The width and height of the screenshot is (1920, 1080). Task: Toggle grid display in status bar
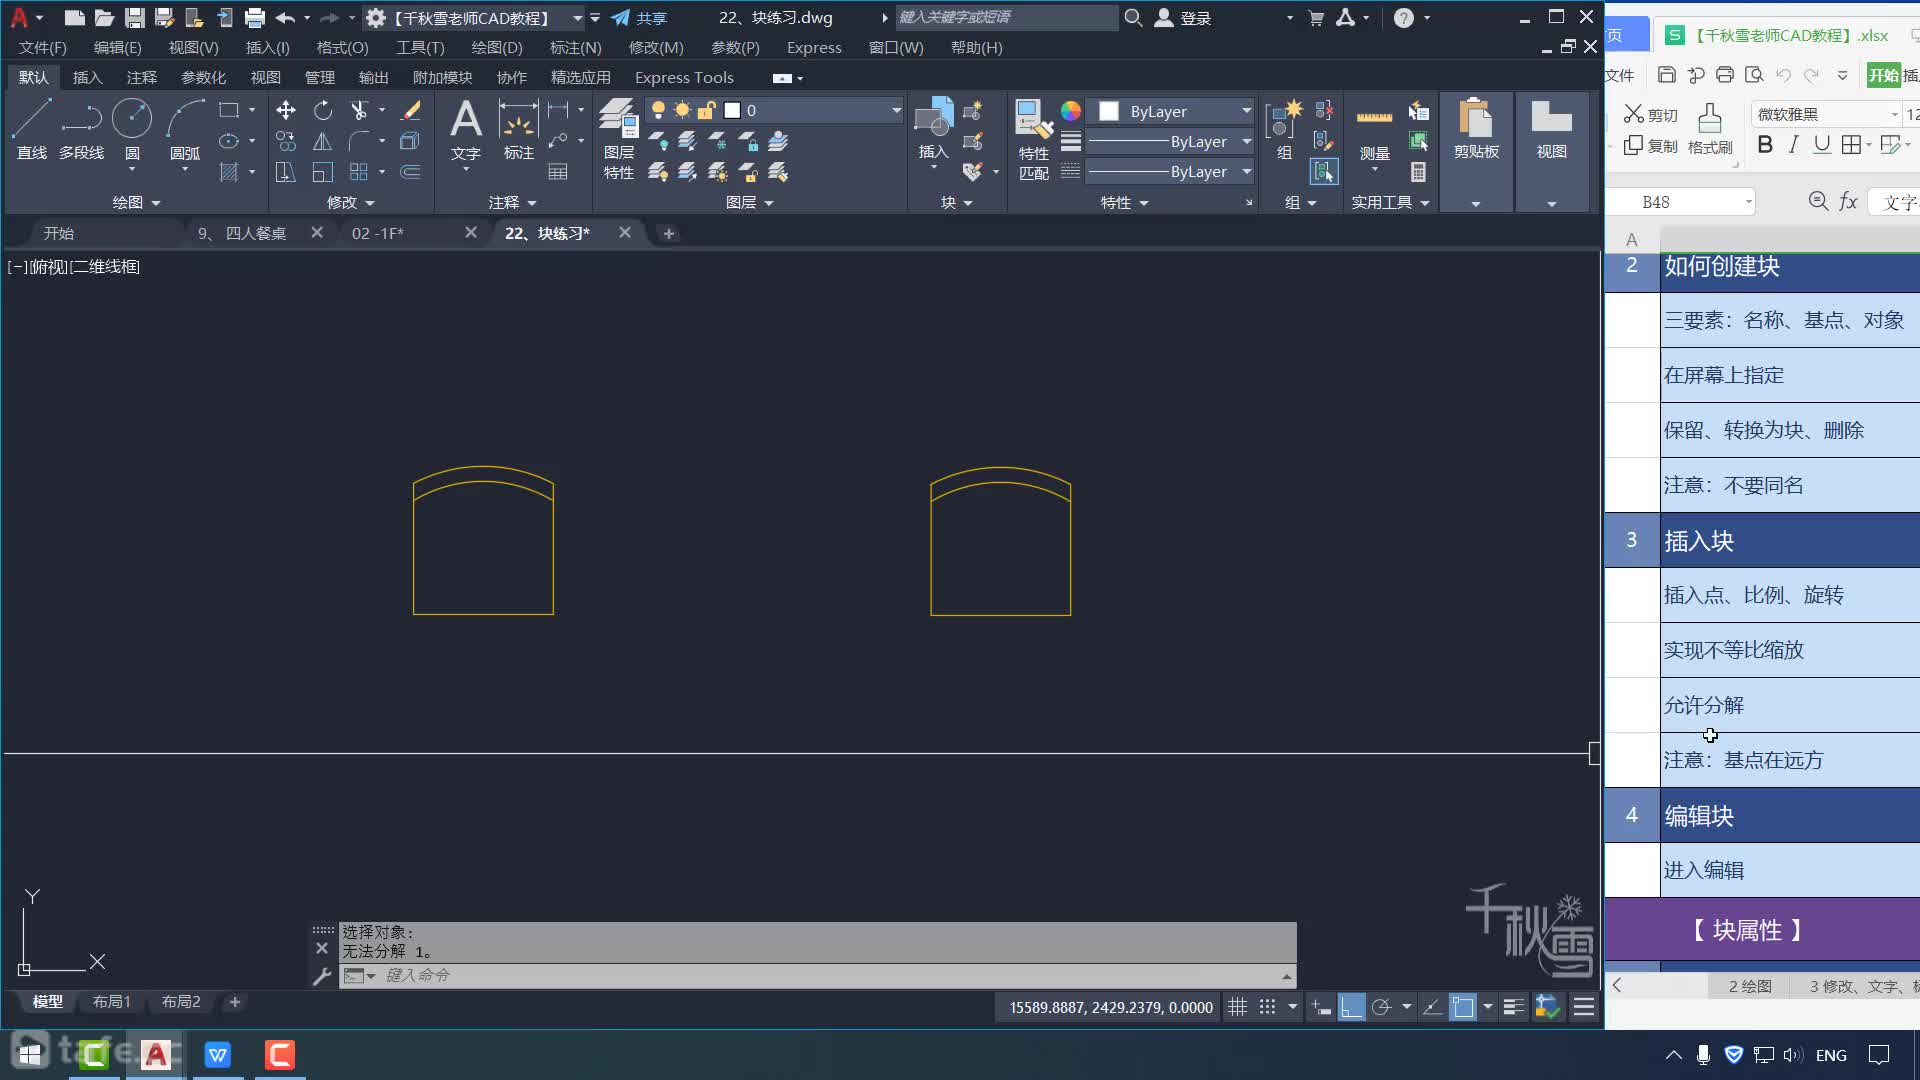pyautogui.click(x=1238, y=1007)
